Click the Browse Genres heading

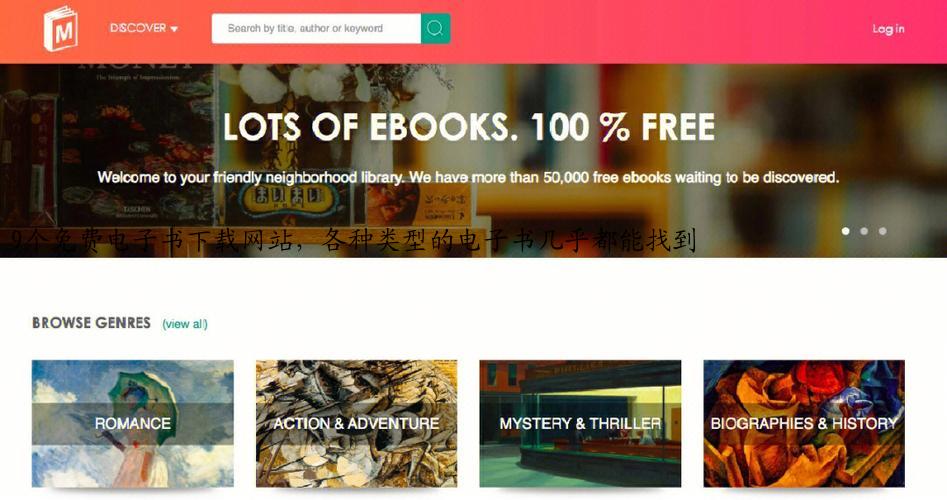[x=91, y=322]
